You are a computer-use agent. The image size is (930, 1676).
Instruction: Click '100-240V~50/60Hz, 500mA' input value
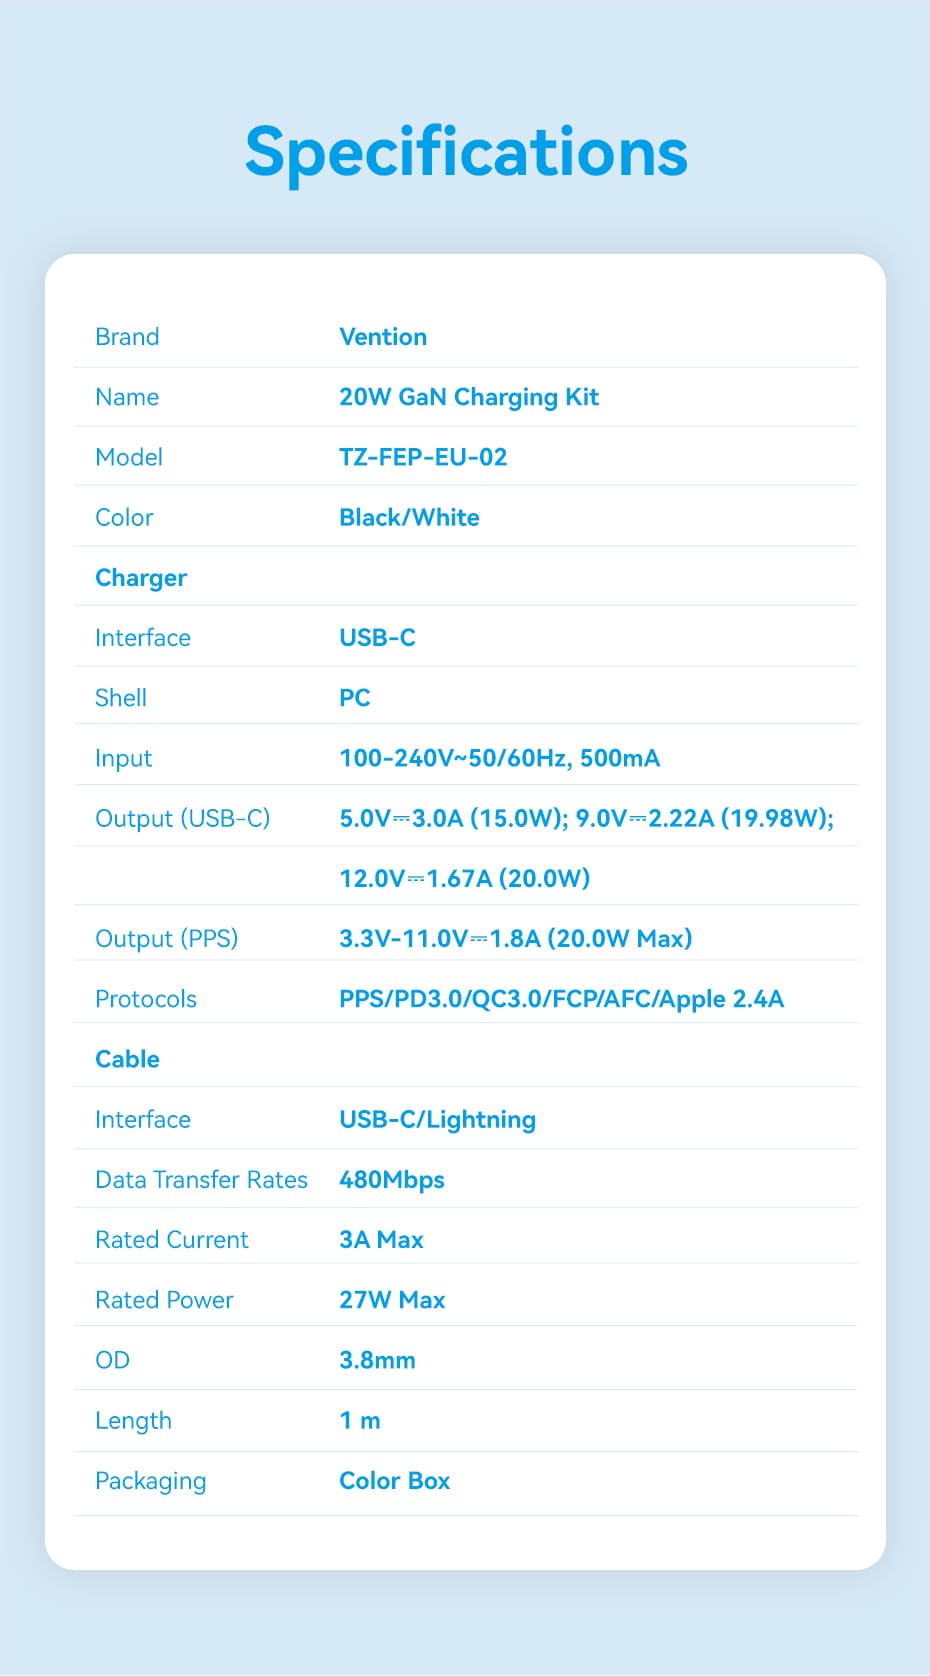[500, 758]
